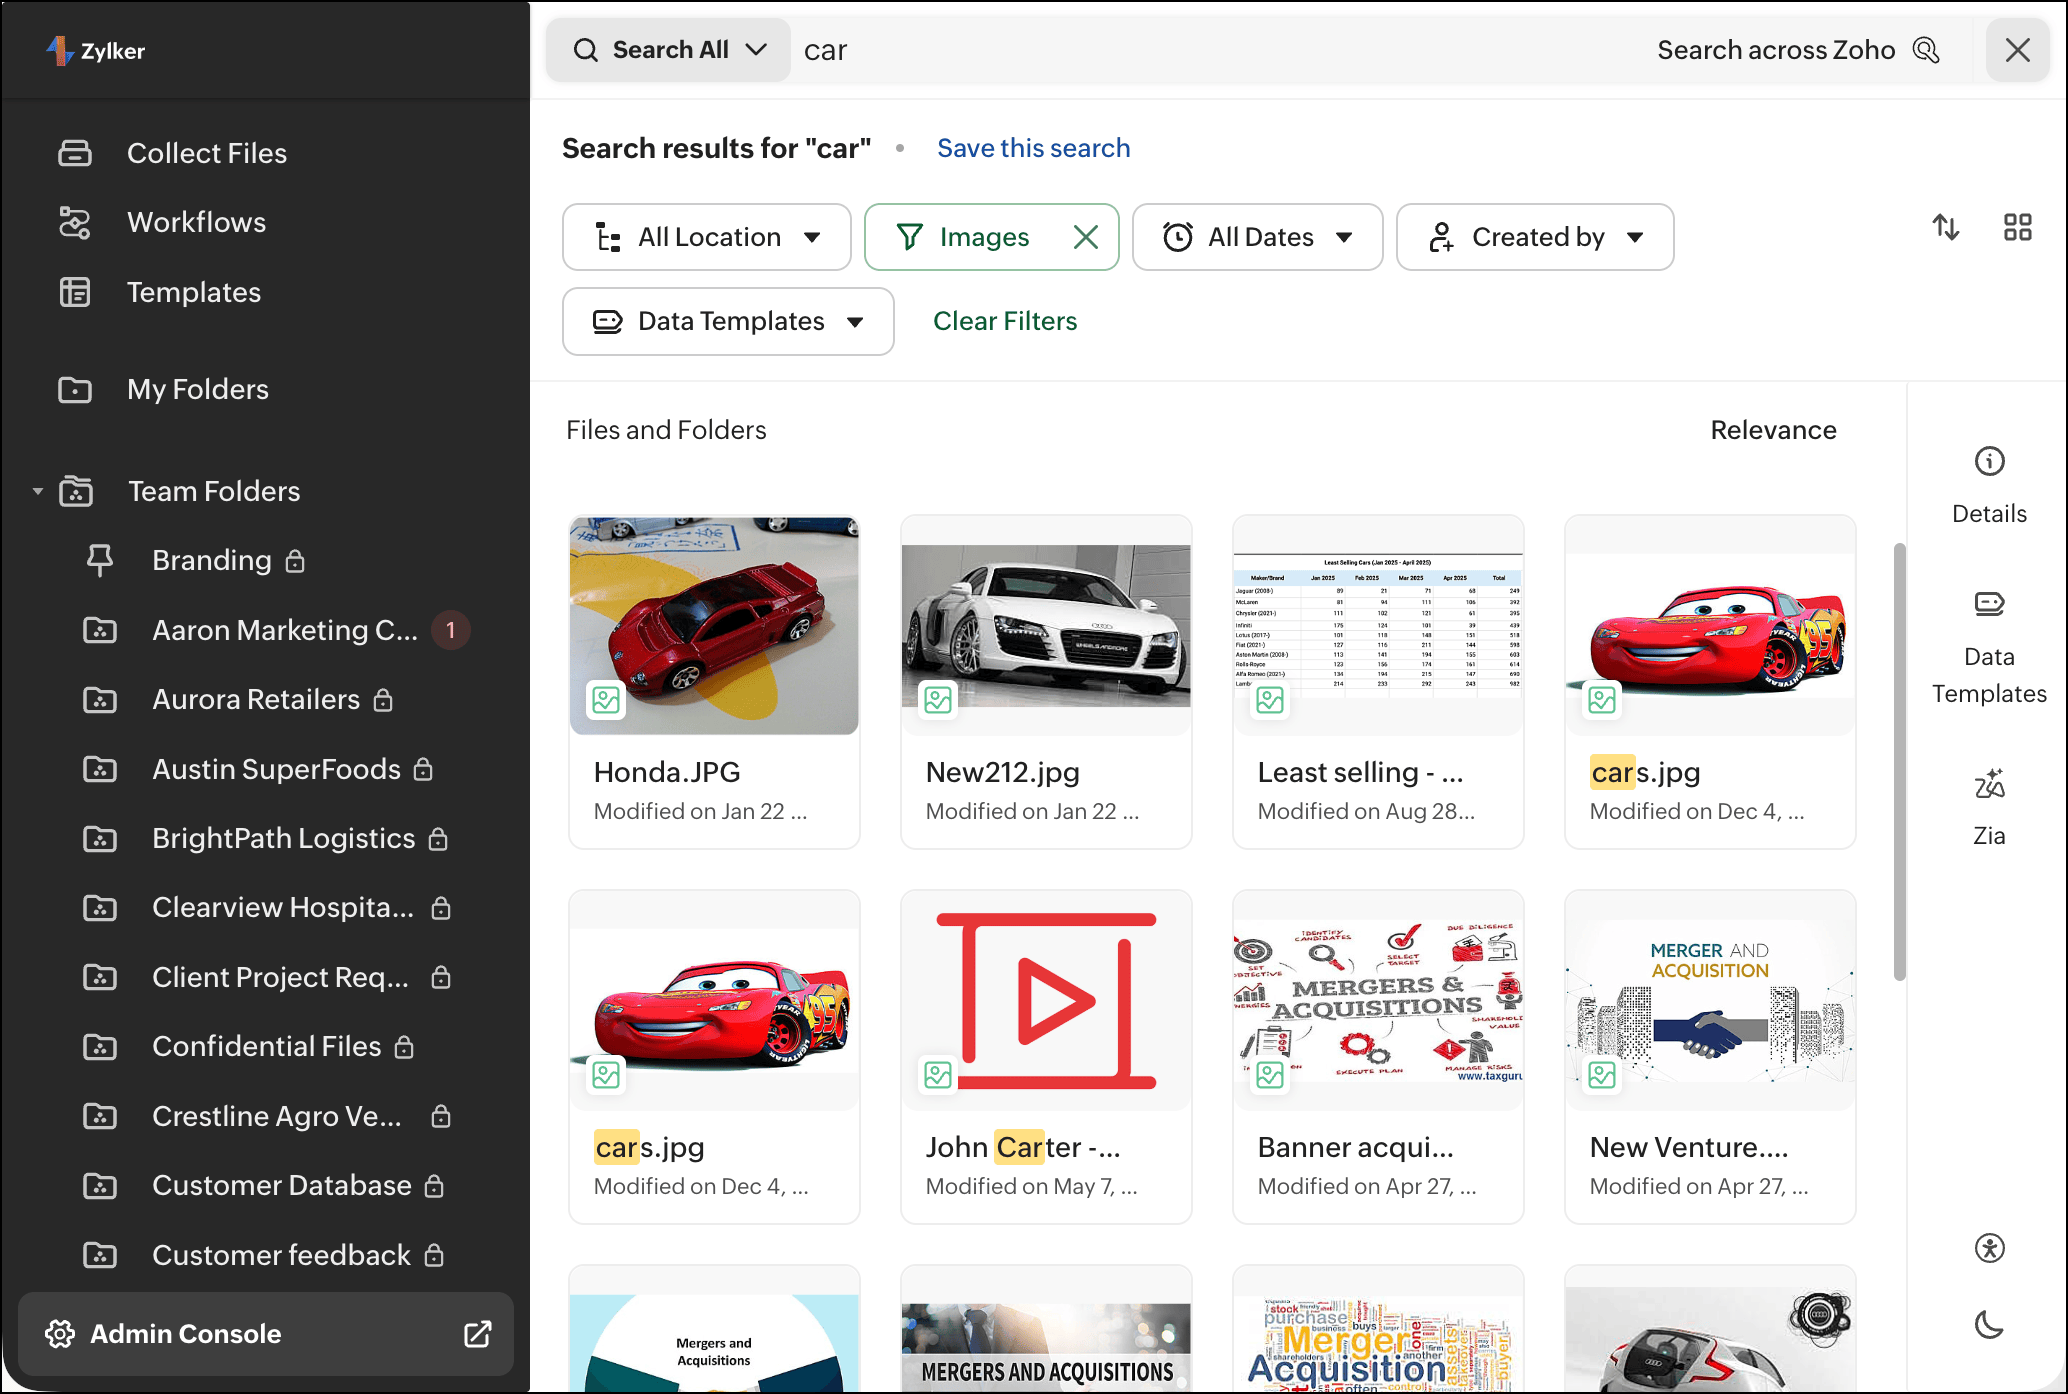Open BrightPath Logistics team folder
Screen dimensions: 2068x1394
283,838
